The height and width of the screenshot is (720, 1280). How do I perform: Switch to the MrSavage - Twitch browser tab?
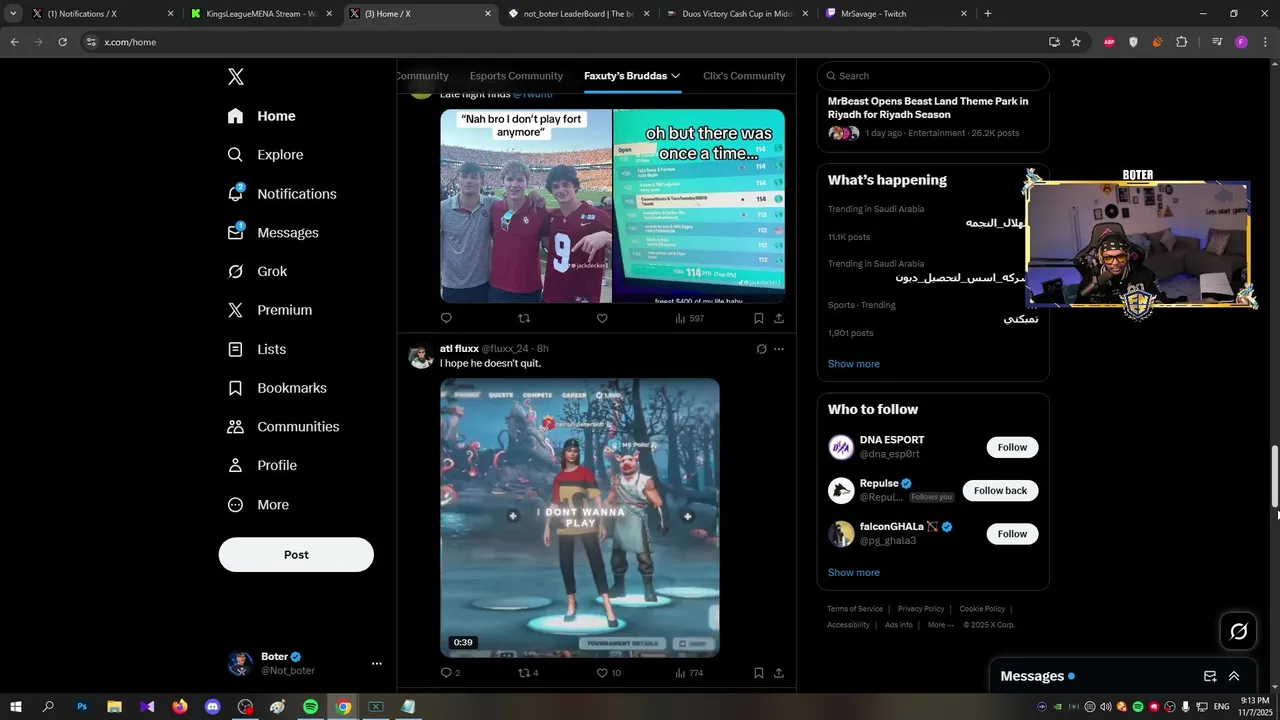coord(898,14)
